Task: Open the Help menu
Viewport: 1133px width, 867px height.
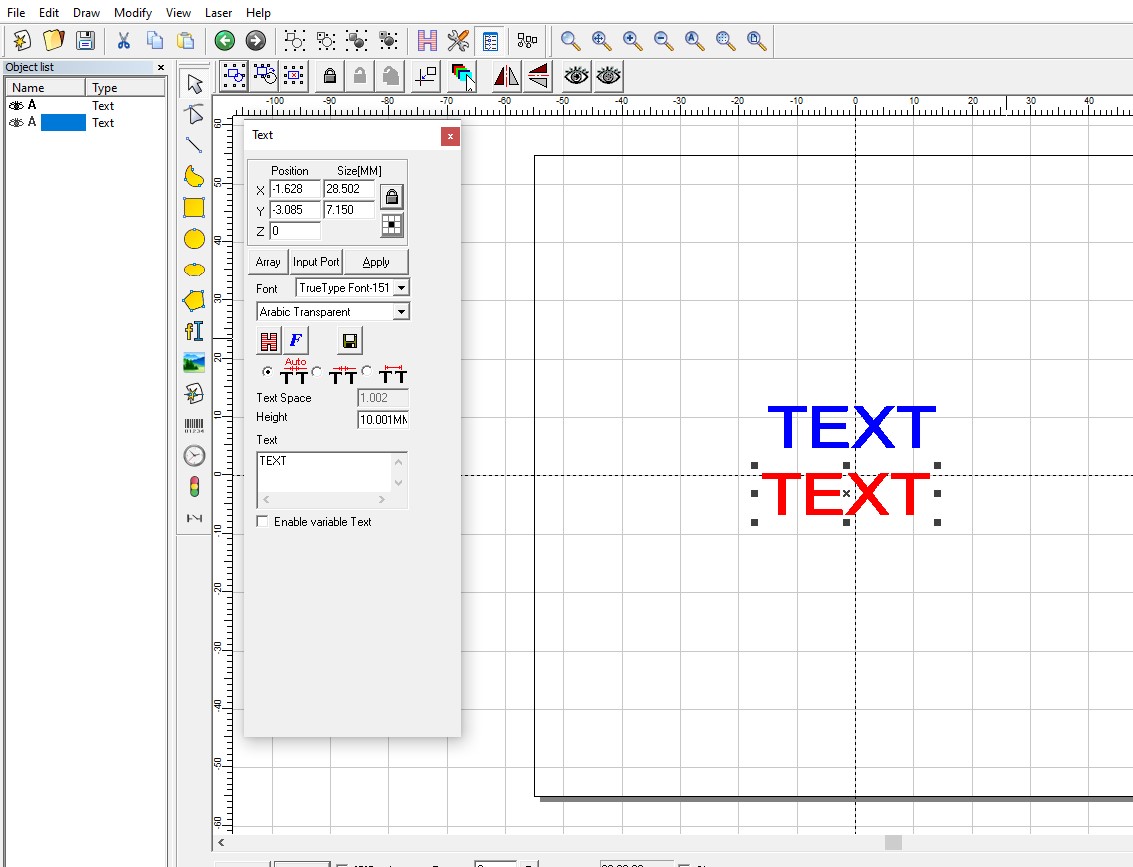Action: click(258, 12)
